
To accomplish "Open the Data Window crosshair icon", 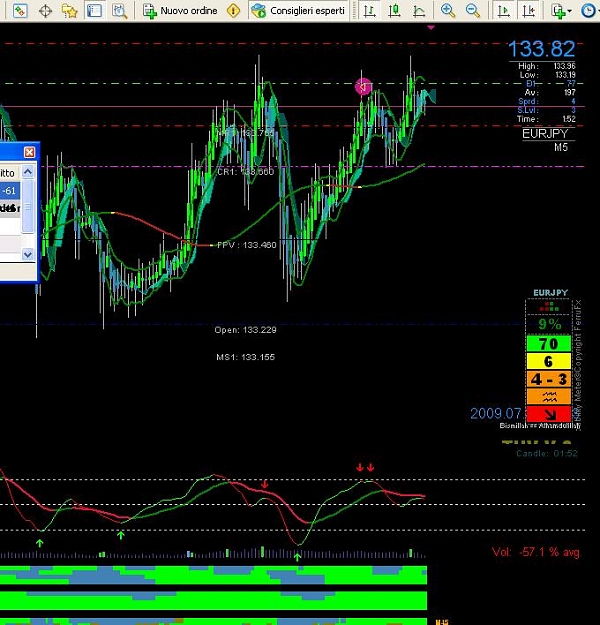I will tap(45, 11).
